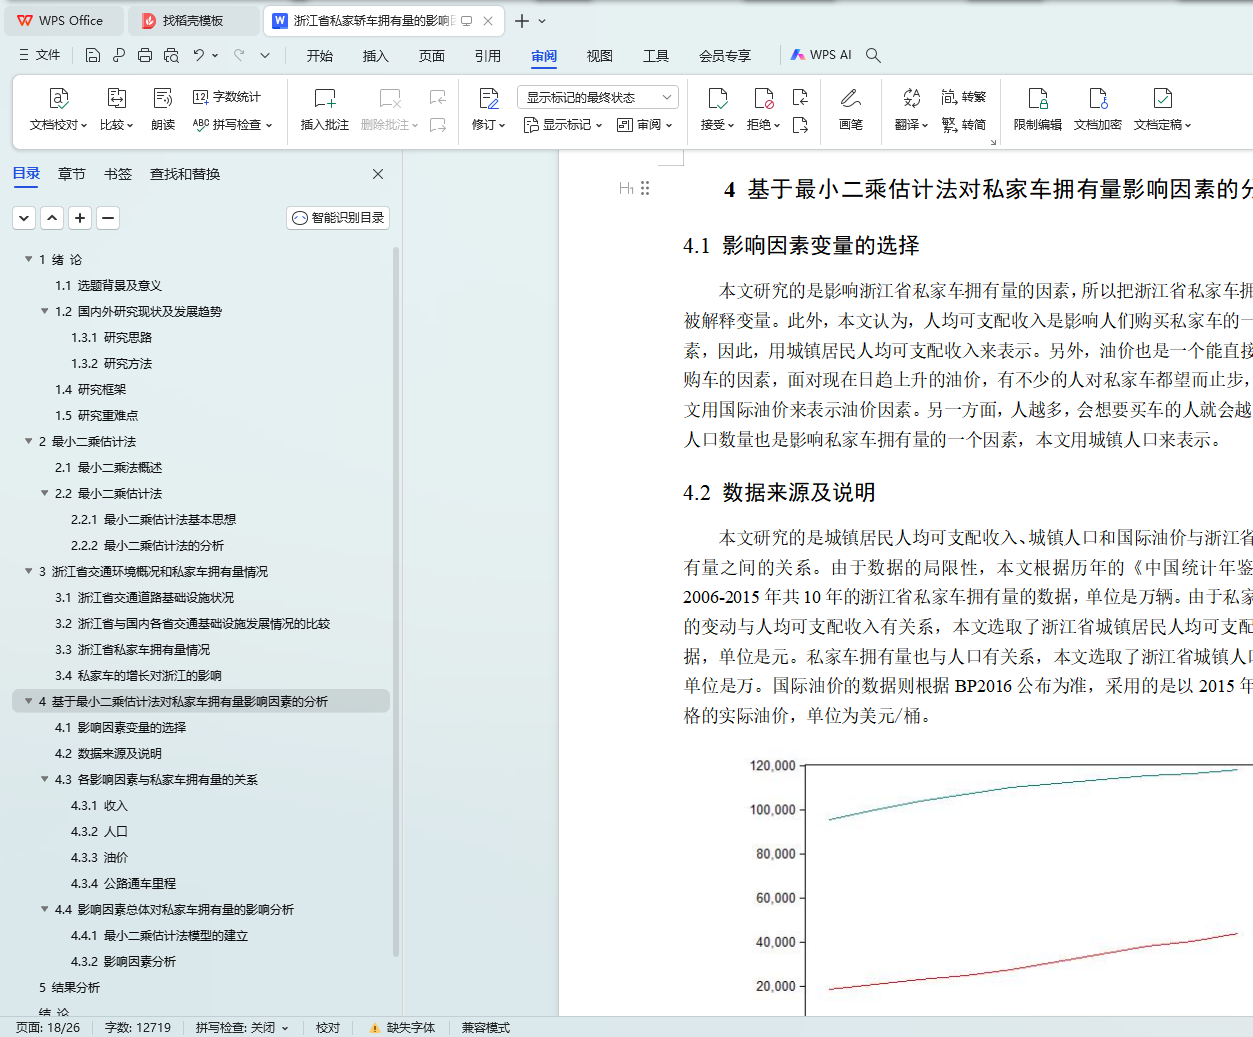Collapse the 4.3 各影响因素 outline section

coord(44,779)
